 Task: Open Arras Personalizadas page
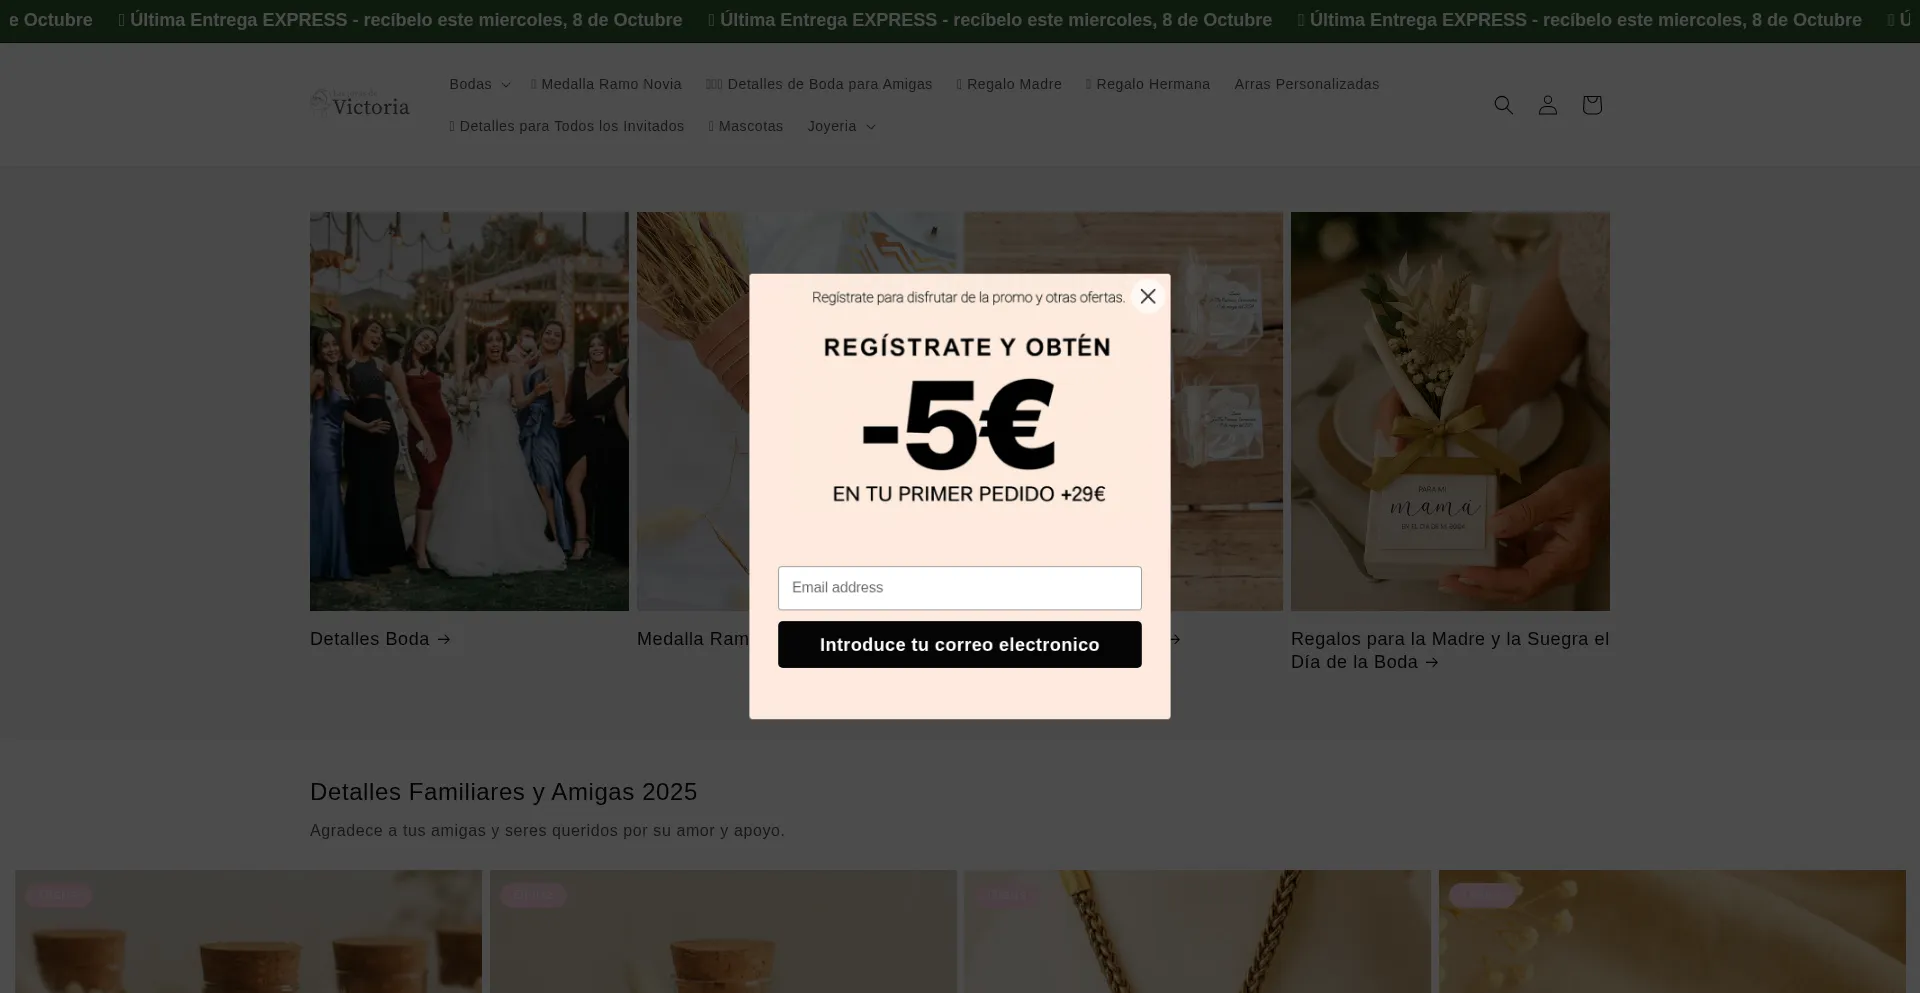click(1306, 84)
